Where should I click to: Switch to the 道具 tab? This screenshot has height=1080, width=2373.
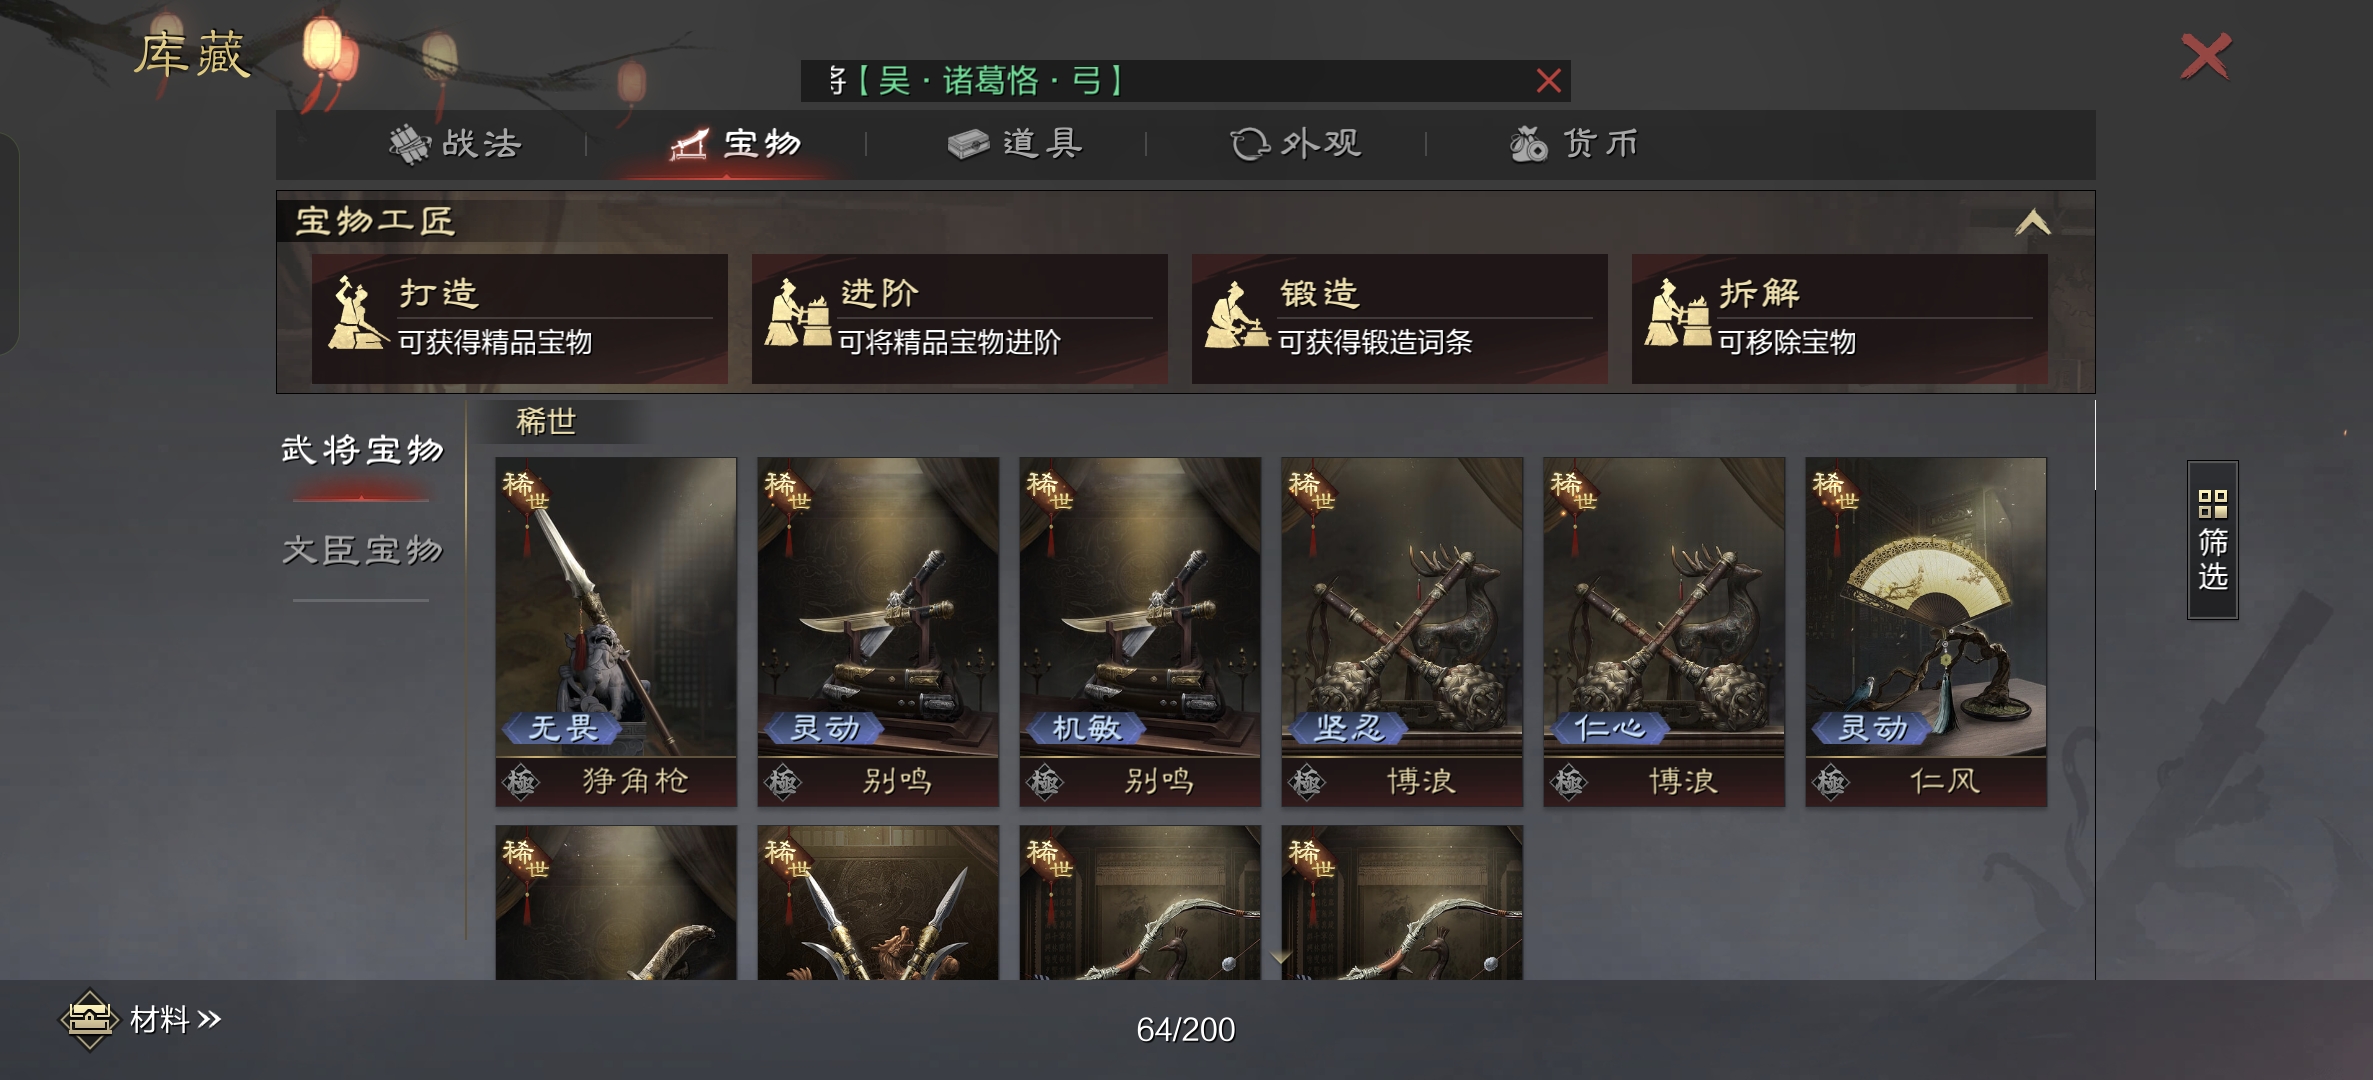point(1015,144)
